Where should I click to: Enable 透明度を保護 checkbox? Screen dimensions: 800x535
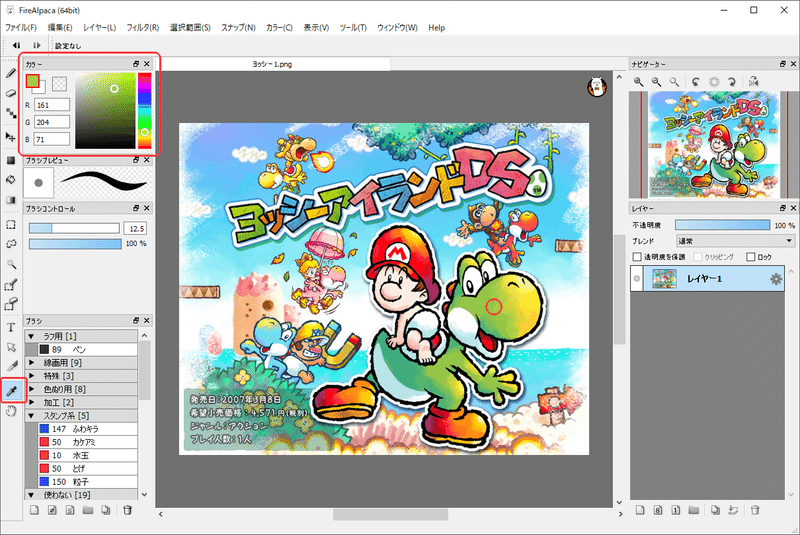click(x=637, y=257)
